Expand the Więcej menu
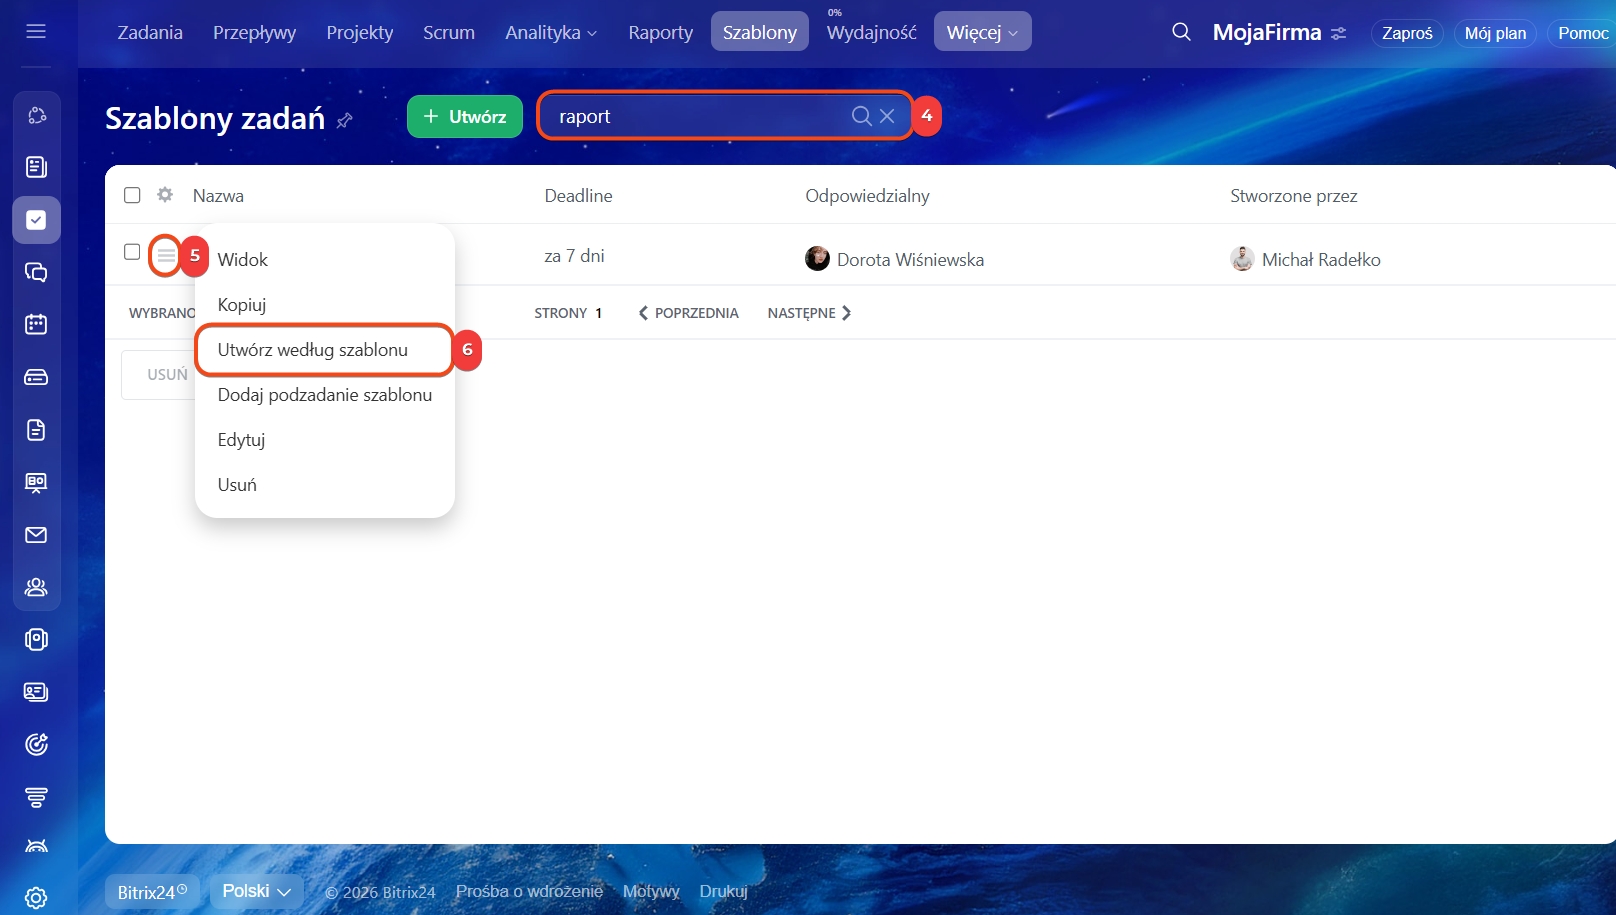Screen dimensions: 1616x915 (x=982, y=33)
